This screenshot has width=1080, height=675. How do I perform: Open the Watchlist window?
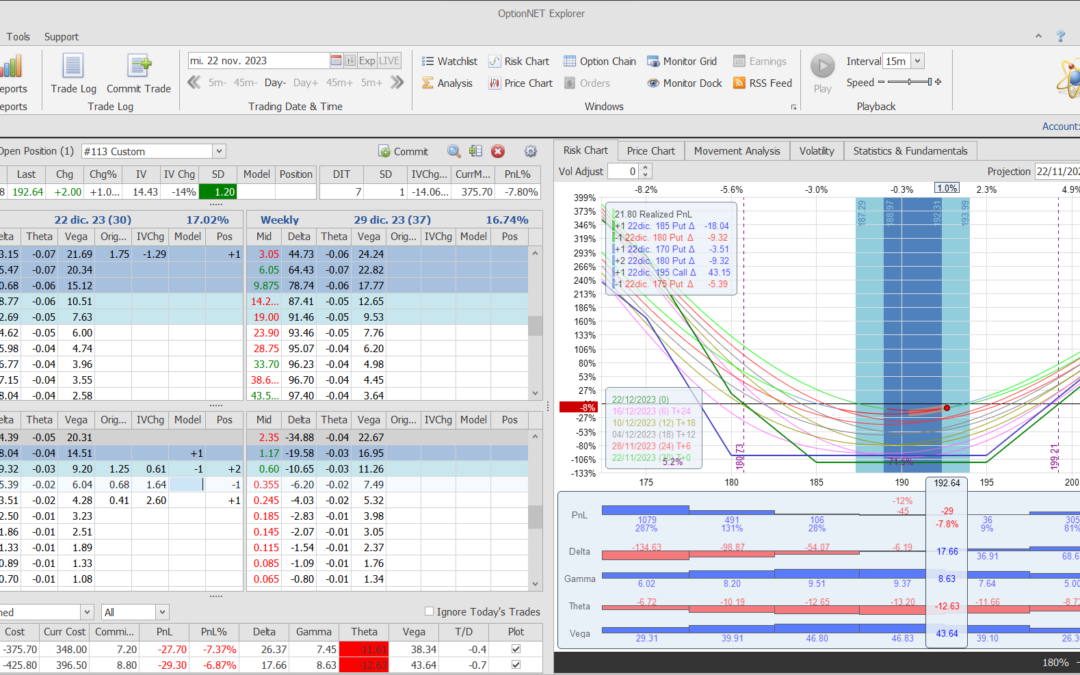click(448, 61)
